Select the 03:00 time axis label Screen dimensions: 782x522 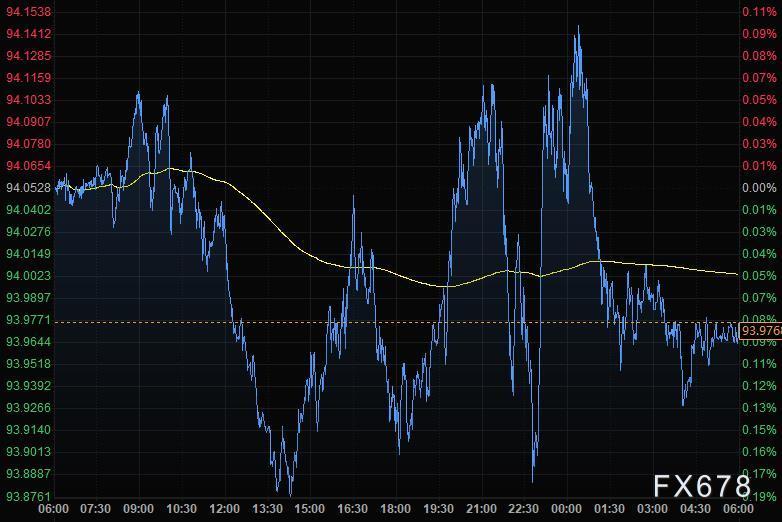click(x=652, y=509)
